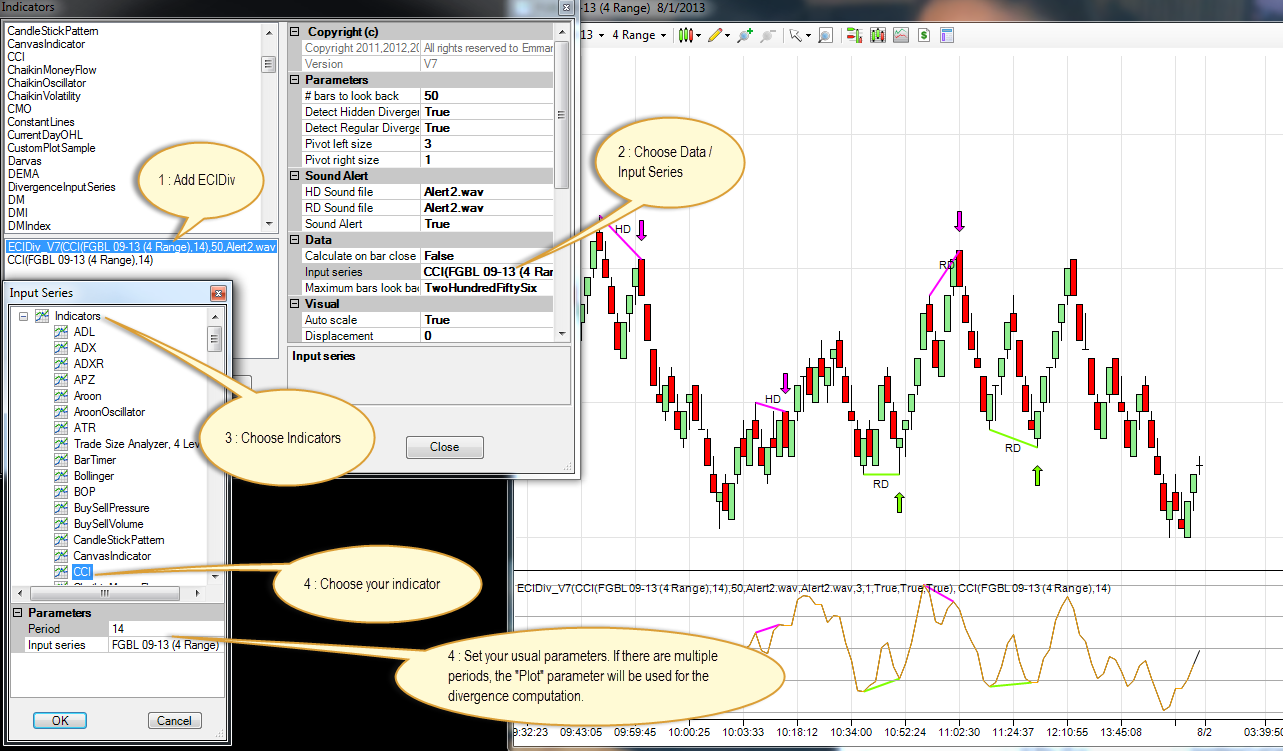Click the chart trader toolbar icon
The width and height of the screenshot is (1283, 751).
coord(854,35)
